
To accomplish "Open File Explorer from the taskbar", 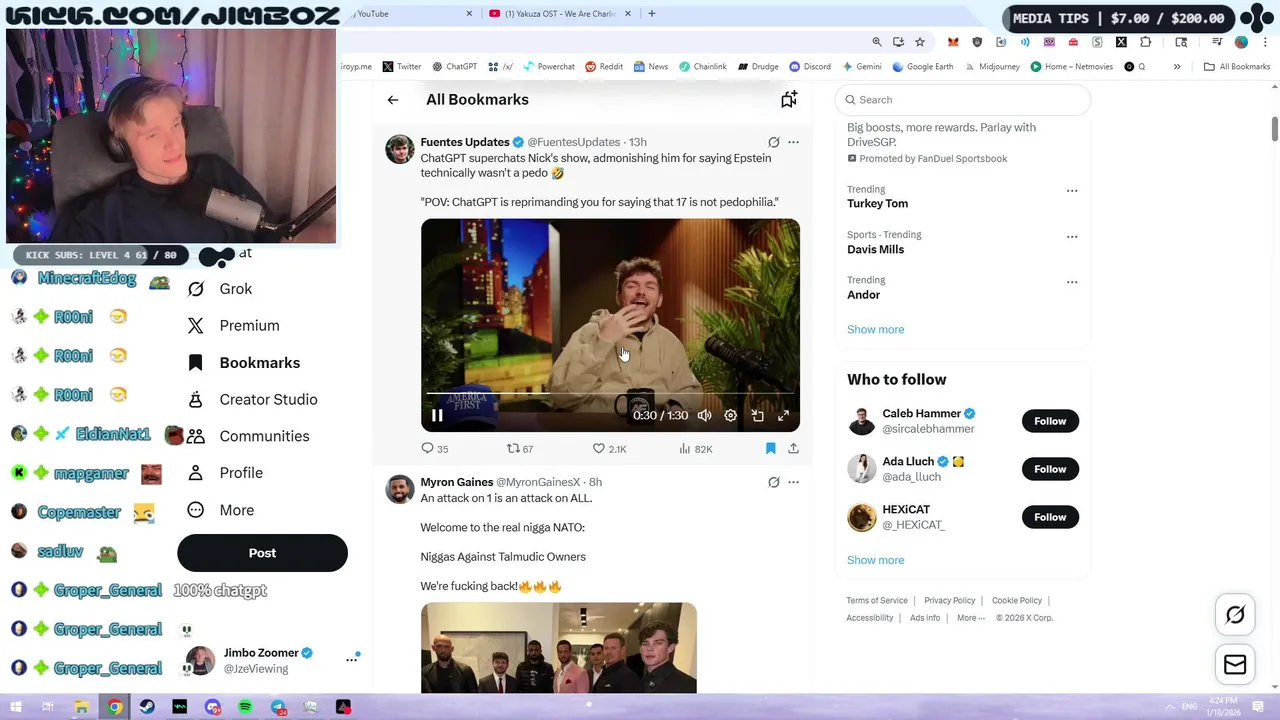I will coord(82,707).
